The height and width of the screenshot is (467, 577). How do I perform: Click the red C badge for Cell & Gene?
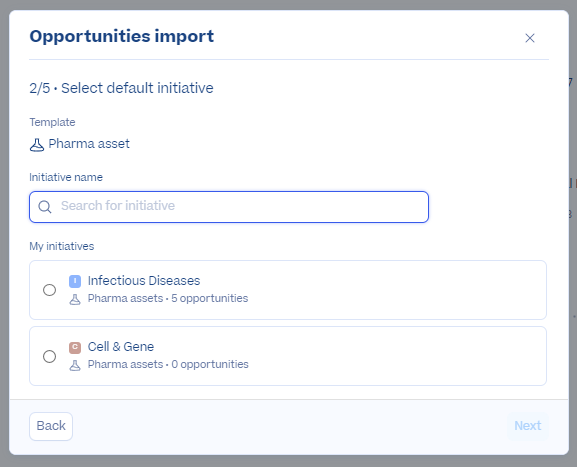click(75, 347)
